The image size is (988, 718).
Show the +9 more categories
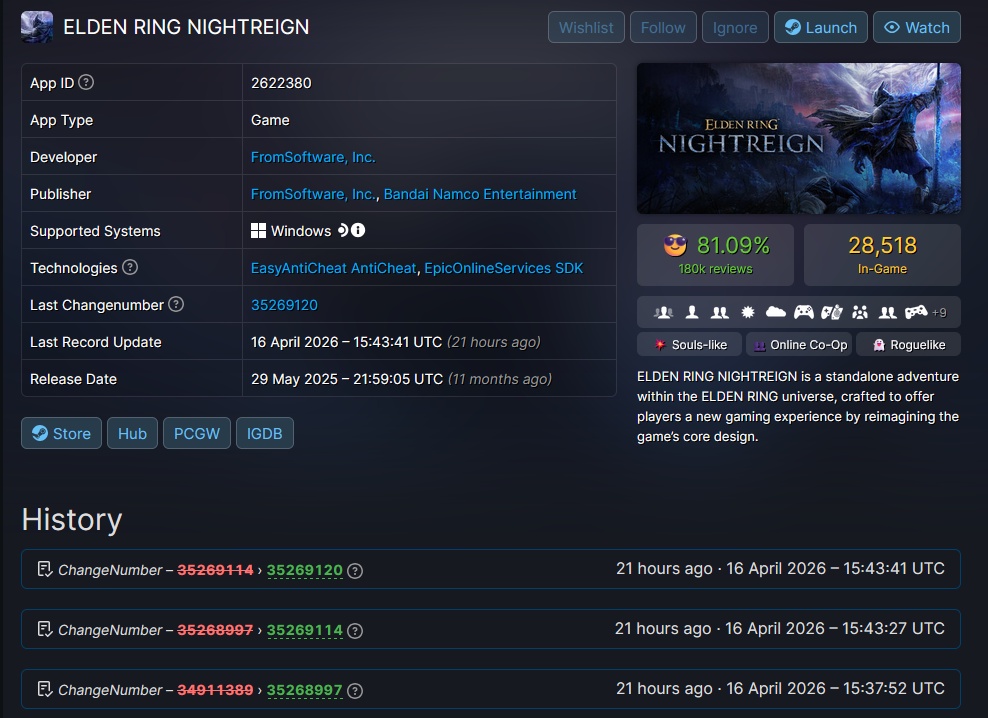939,313
